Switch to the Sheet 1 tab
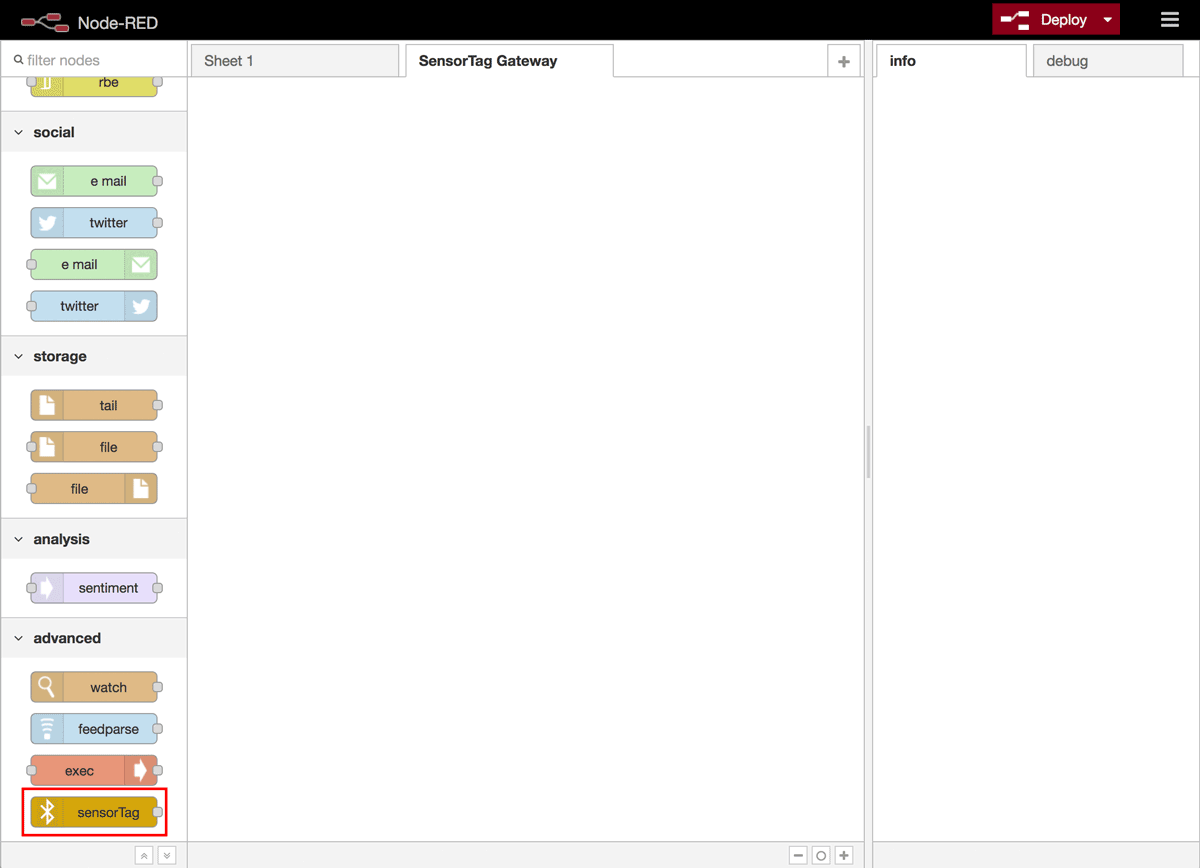This screenshot has height=868, width=1200. coord(295,61)
